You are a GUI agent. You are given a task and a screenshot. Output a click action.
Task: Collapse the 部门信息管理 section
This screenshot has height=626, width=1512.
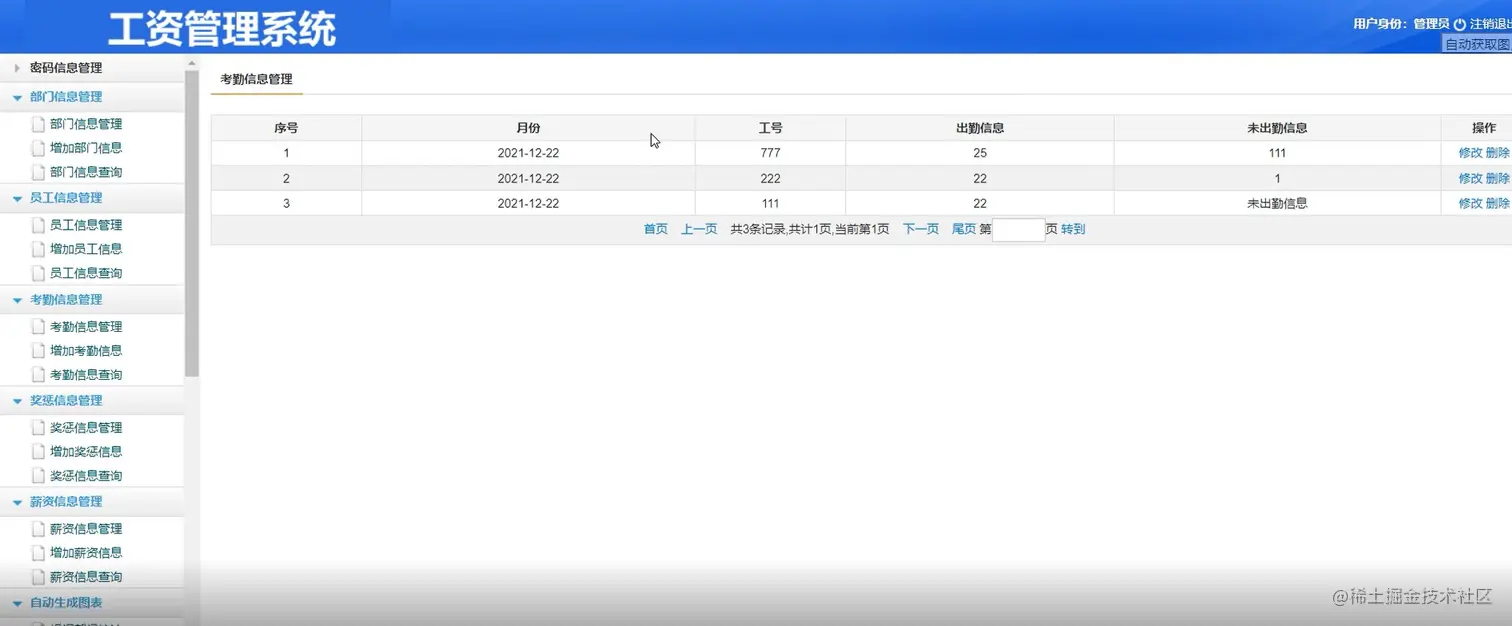[x=16, y=97]
